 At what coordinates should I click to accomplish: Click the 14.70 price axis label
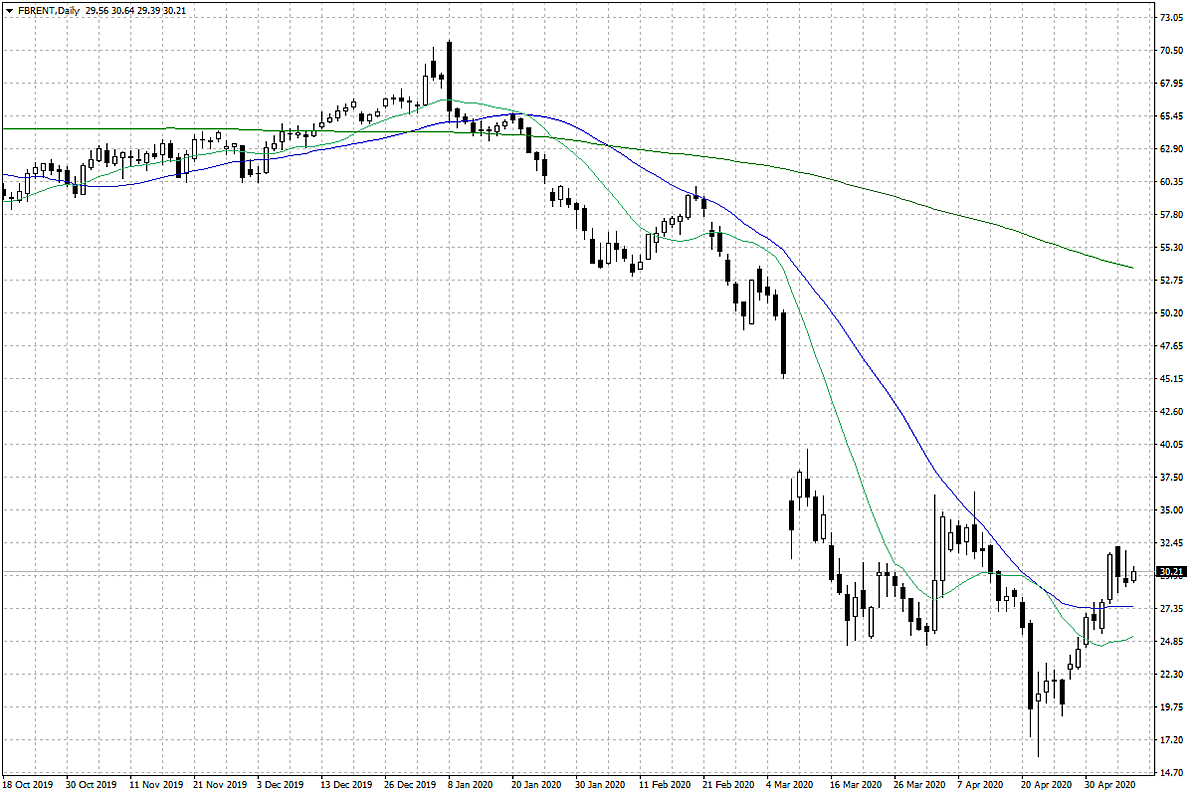click(x=1172, y=772)
